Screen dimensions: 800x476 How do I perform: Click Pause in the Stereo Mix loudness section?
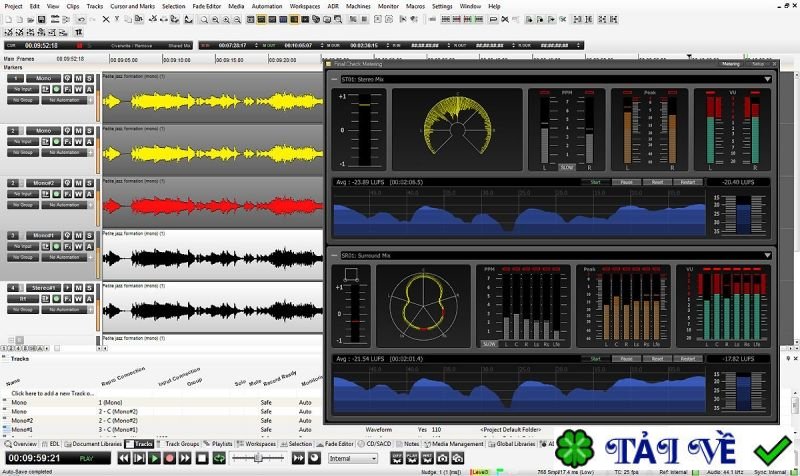tap(627, 182)
